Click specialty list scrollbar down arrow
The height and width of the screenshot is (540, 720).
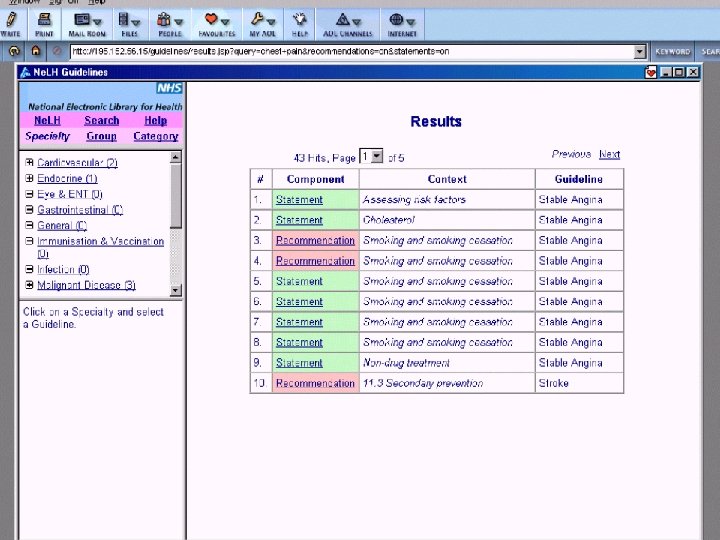pos(175,290)
